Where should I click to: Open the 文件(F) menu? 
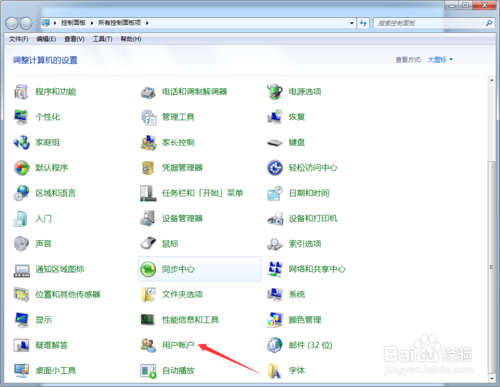pyautogui.click(x=19, y=39)
